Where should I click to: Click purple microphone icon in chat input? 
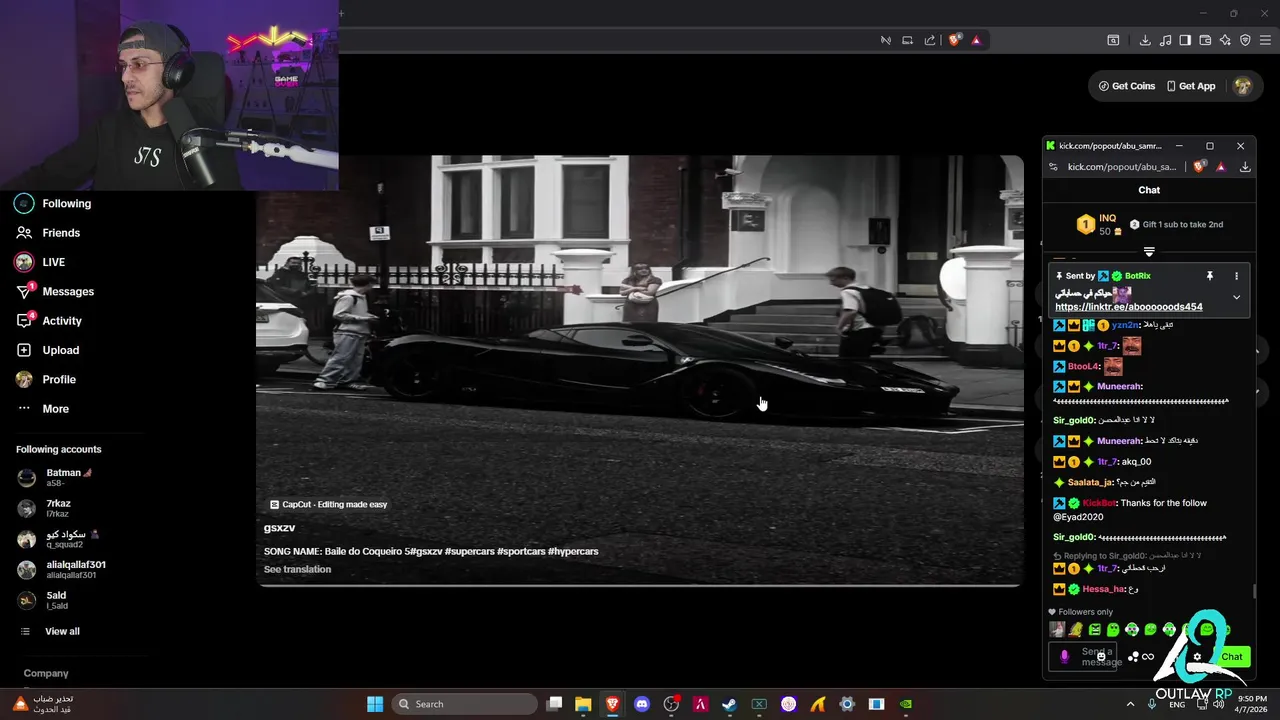[x=1064, y=657]
